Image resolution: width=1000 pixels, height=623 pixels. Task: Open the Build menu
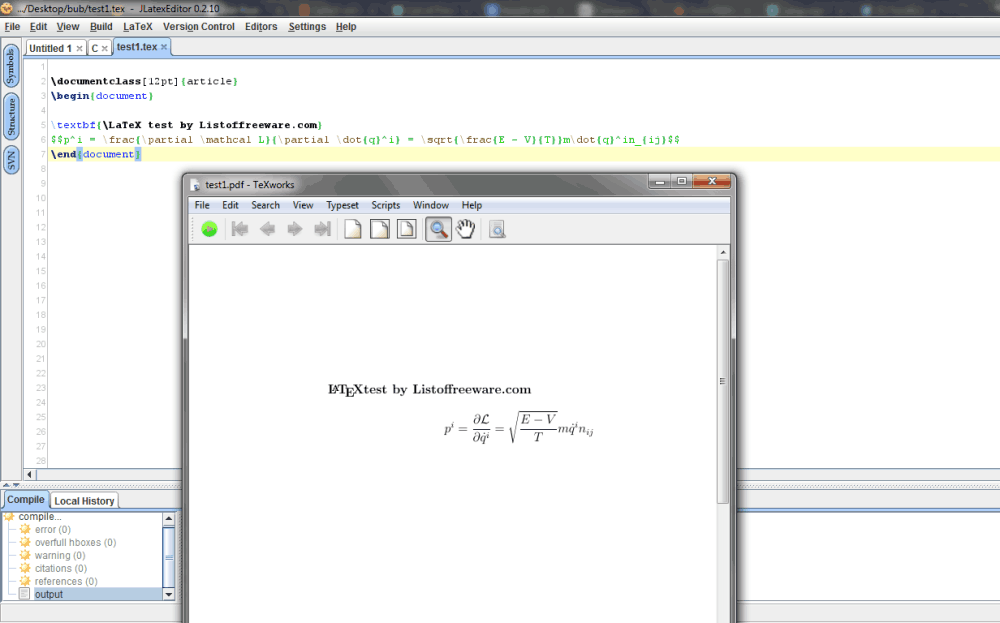coord(101,27)
